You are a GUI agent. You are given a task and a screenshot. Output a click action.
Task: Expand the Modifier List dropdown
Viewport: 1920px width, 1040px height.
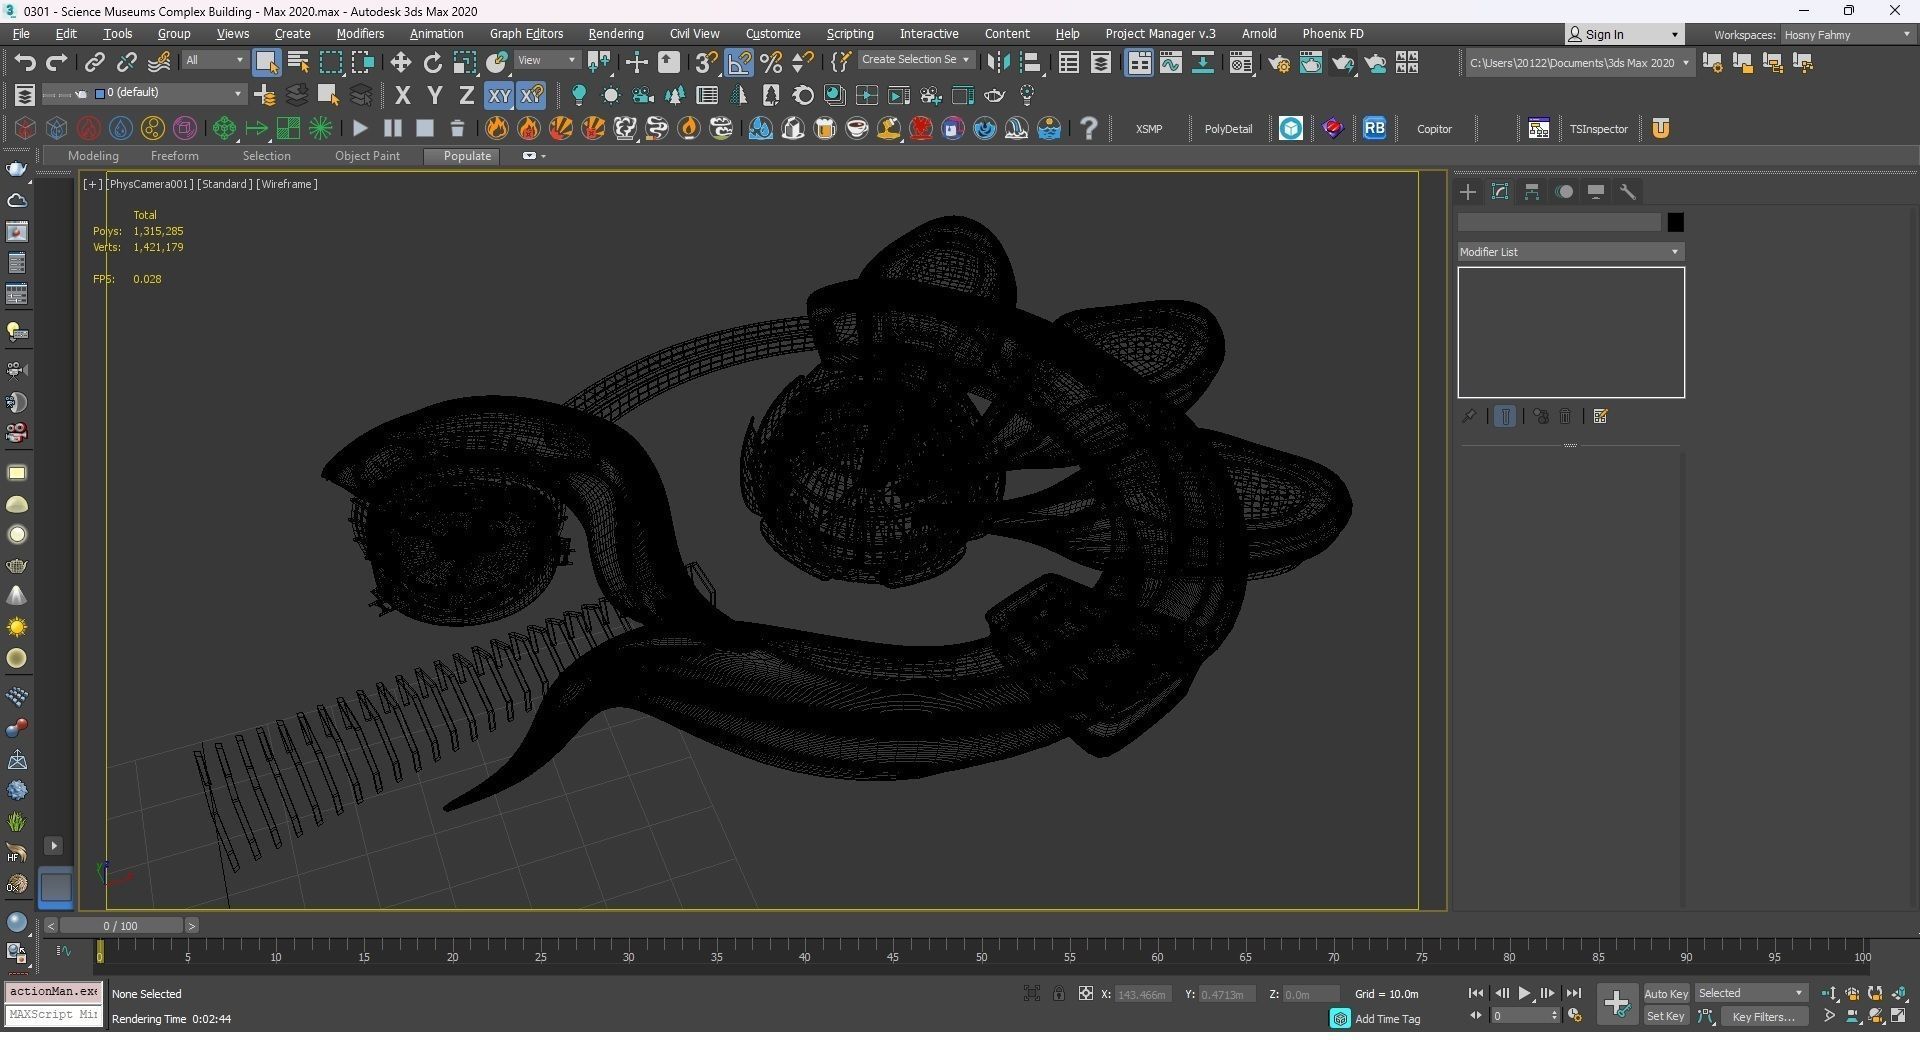point(1569,252)
